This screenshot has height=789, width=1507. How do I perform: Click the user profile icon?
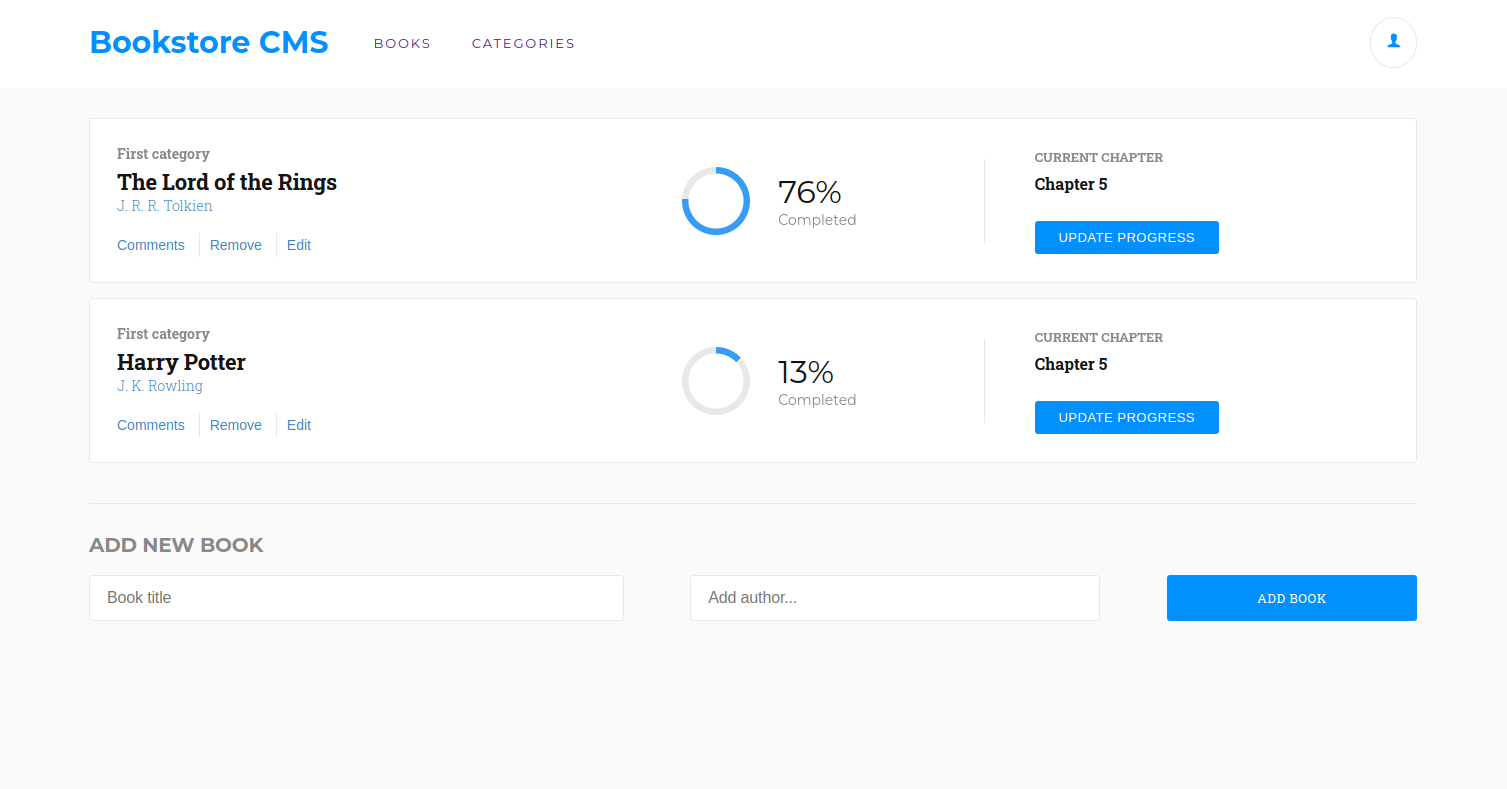1392,42
